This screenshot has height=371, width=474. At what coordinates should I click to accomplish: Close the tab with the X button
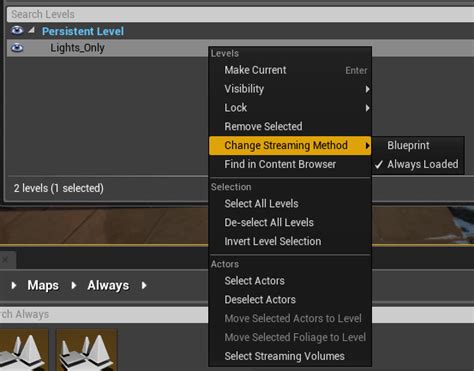[5, 259]
